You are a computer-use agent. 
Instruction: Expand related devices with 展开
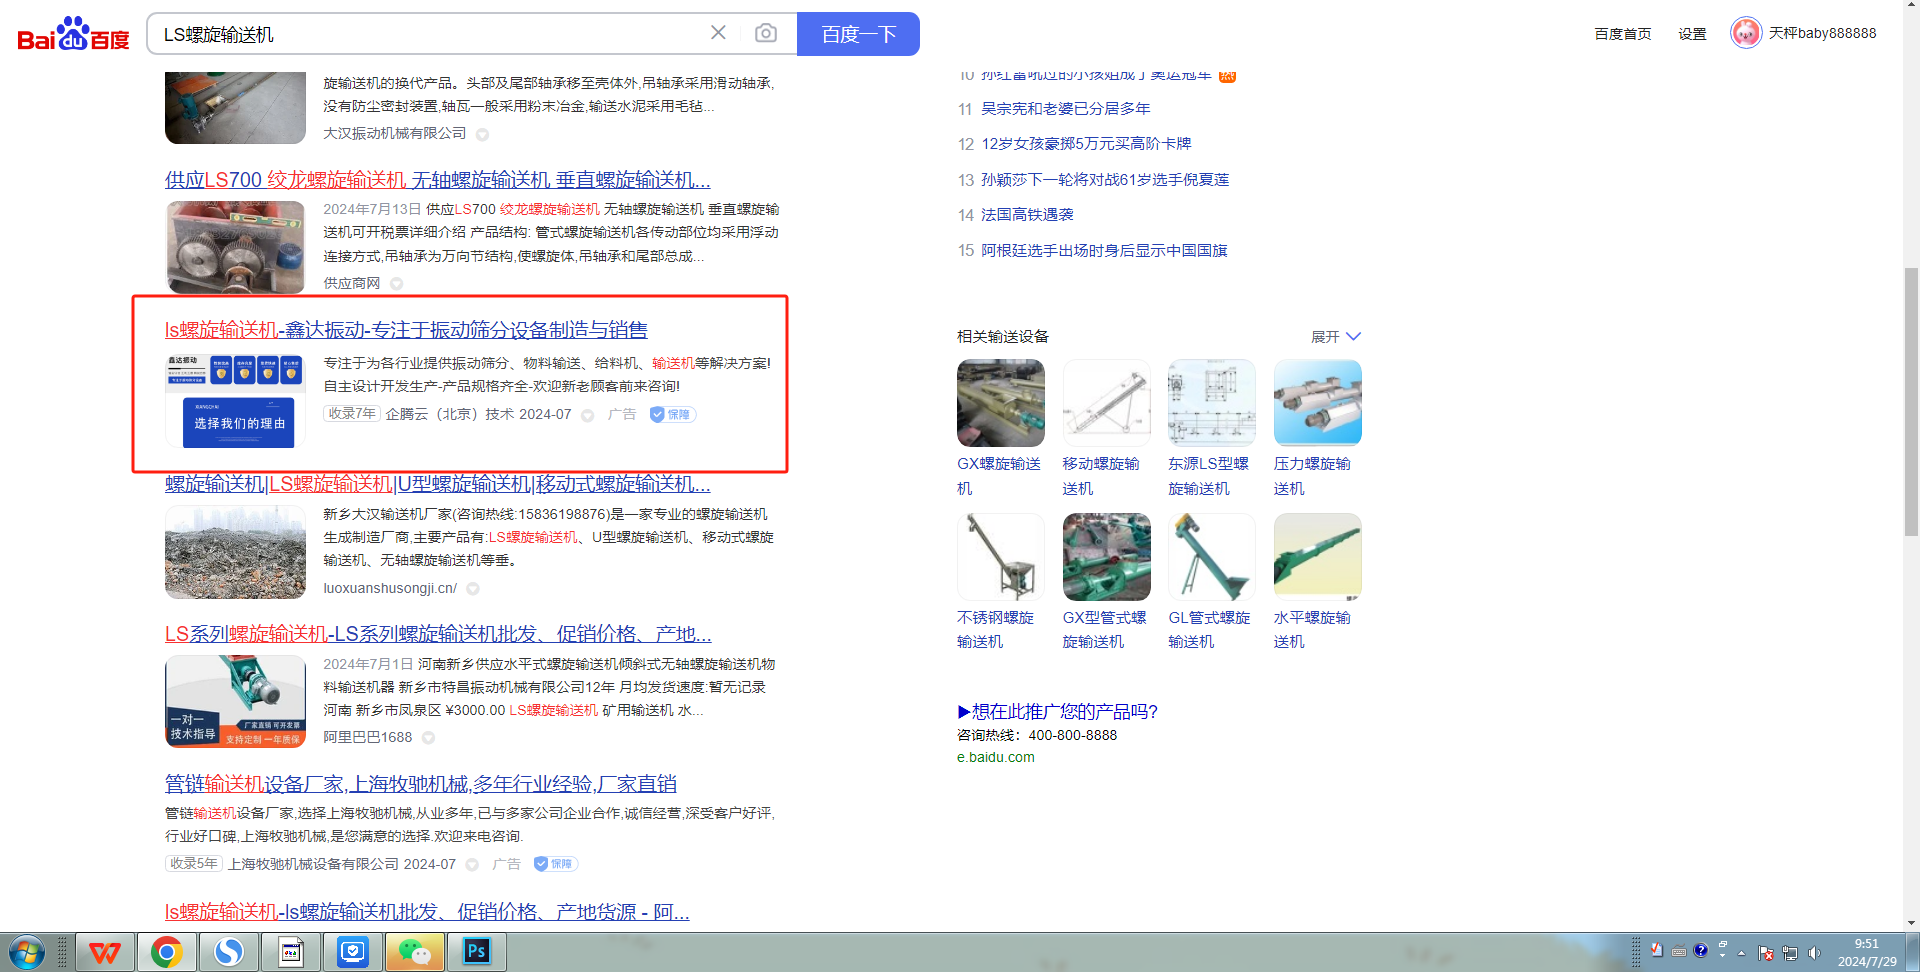tap(1336, 337)
